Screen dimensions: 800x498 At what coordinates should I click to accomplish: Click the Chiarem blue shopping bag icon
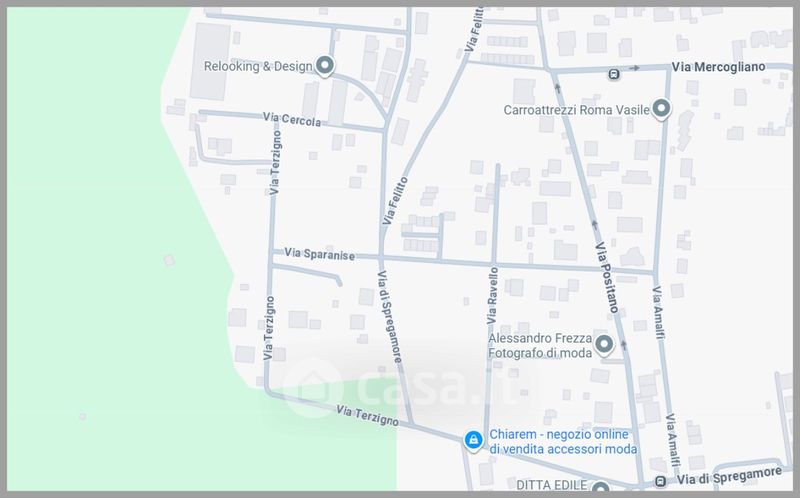[472, 439]
